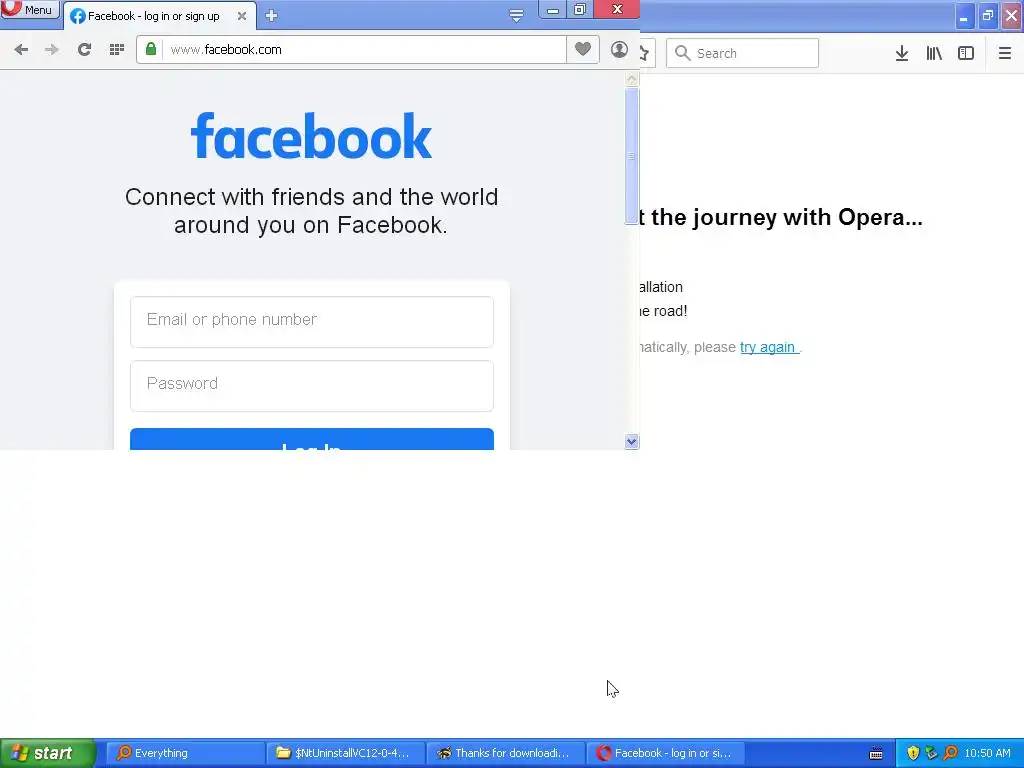Open the Opera account profile icon
The width and height of the screenshot is (1024, 768).
click(x=619, y=50)
